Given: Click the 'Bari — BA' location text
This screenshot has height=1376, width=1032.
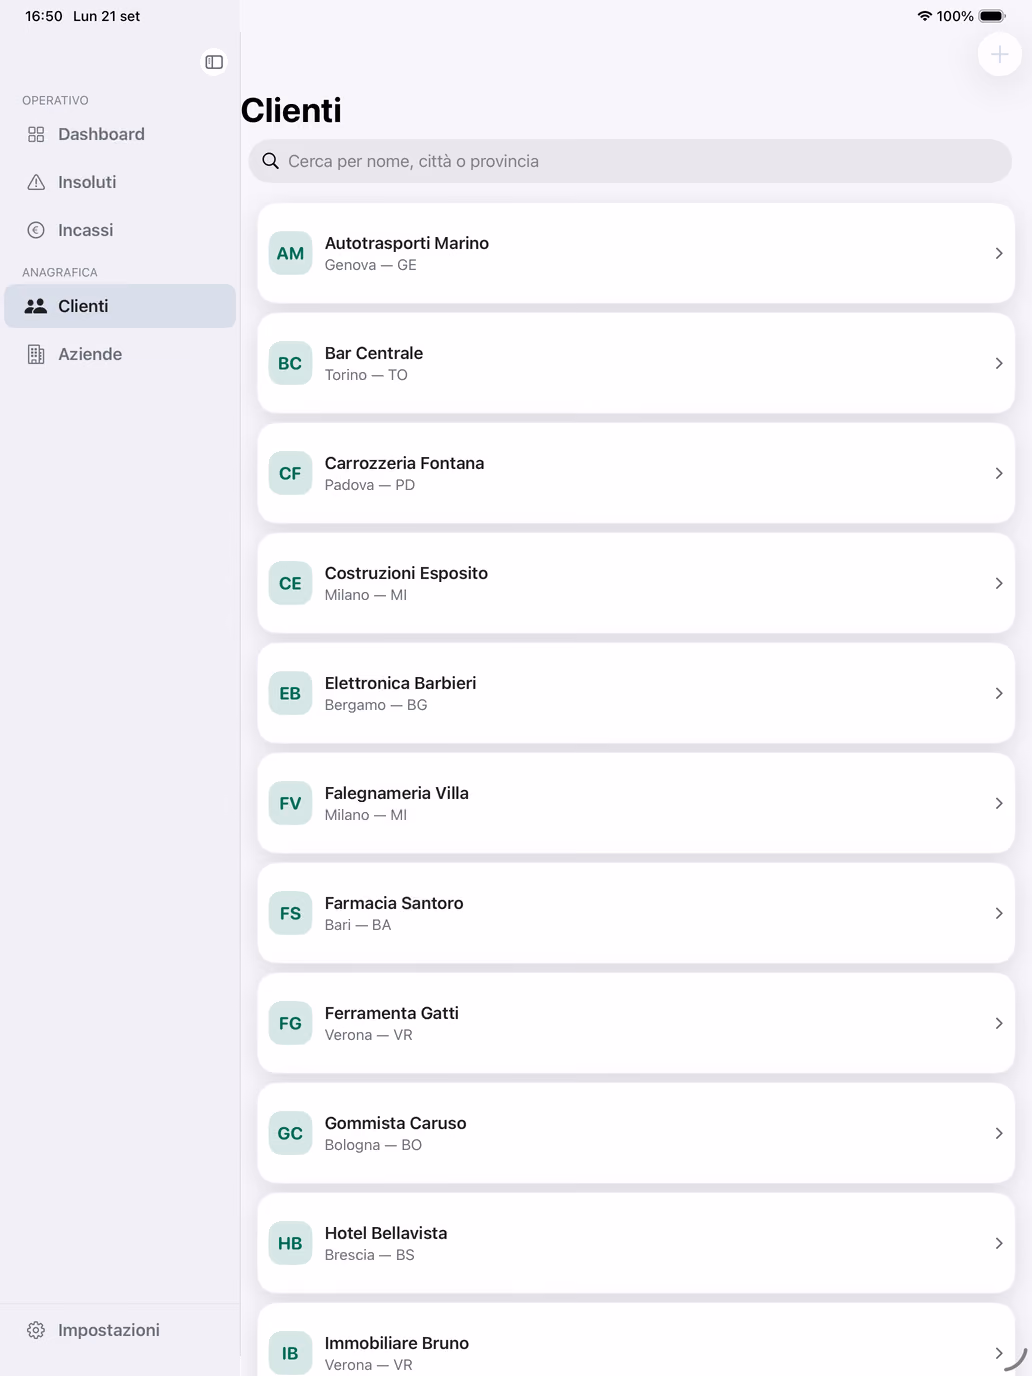Looking at the screenshot, I should click(358, 925).
